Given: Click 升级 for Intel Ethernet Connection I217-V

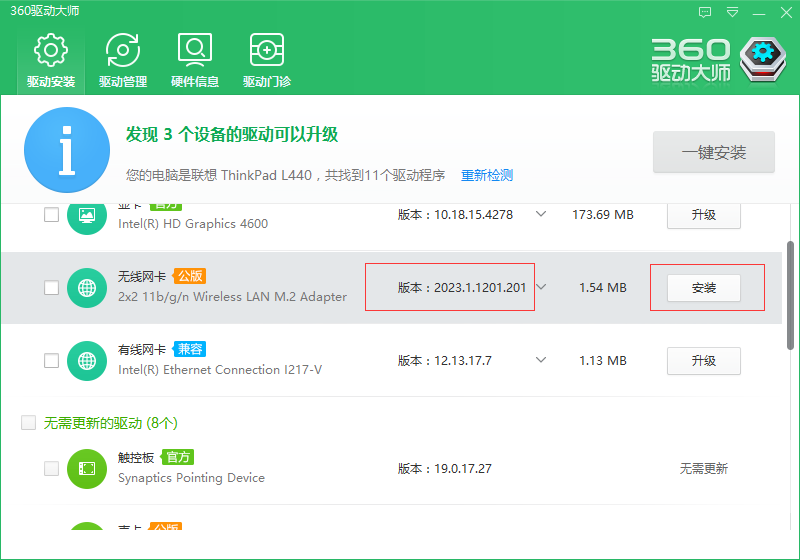Looking at the screenshot, I should click(704, 361).
